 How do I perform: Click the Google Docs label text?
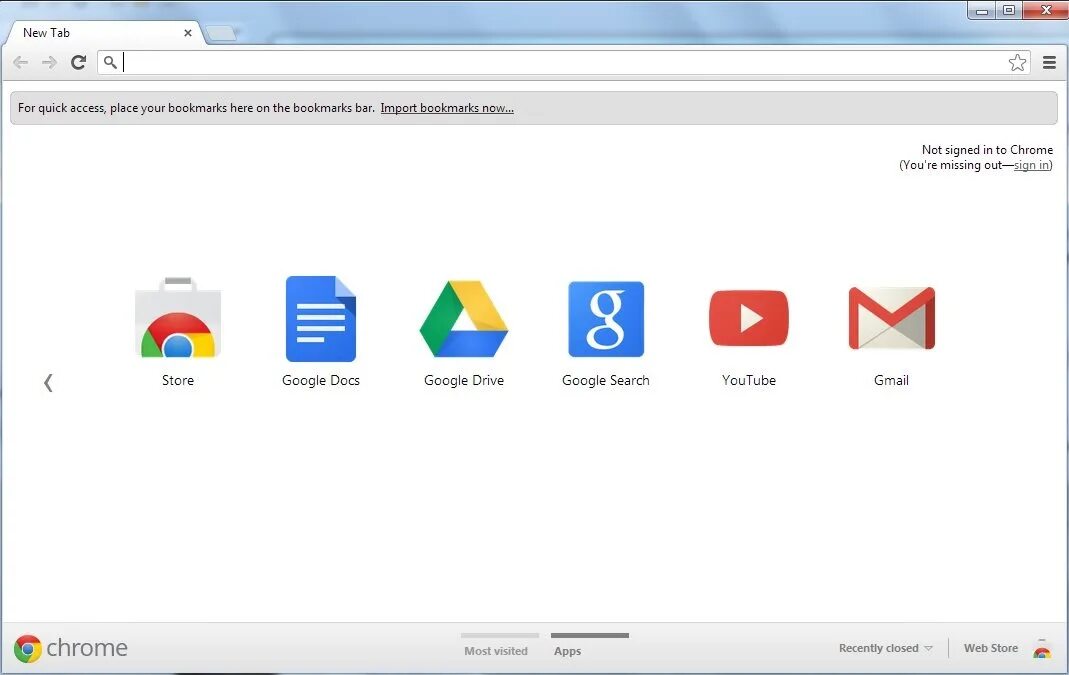click(321, 380)
